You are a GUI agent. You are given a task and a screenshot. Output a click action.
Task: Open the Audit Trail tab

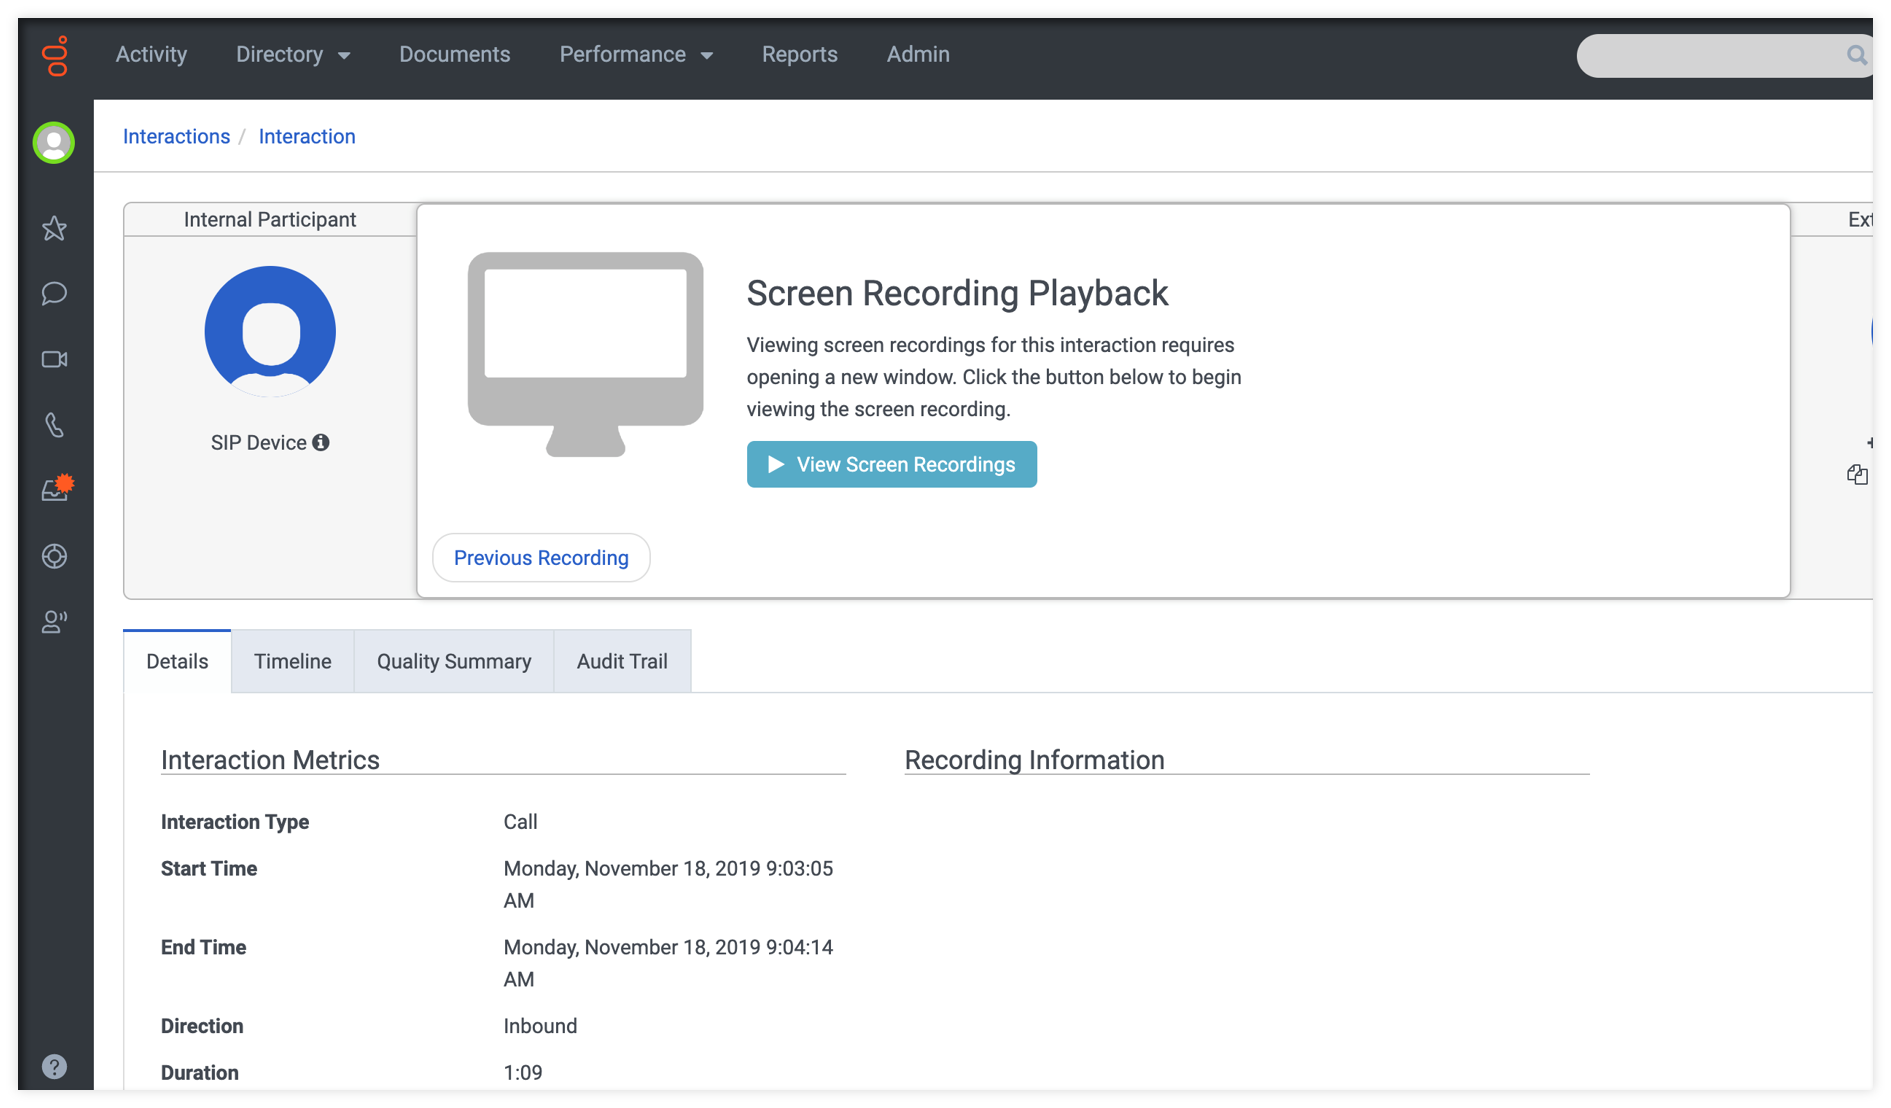(x=621, y=661)
